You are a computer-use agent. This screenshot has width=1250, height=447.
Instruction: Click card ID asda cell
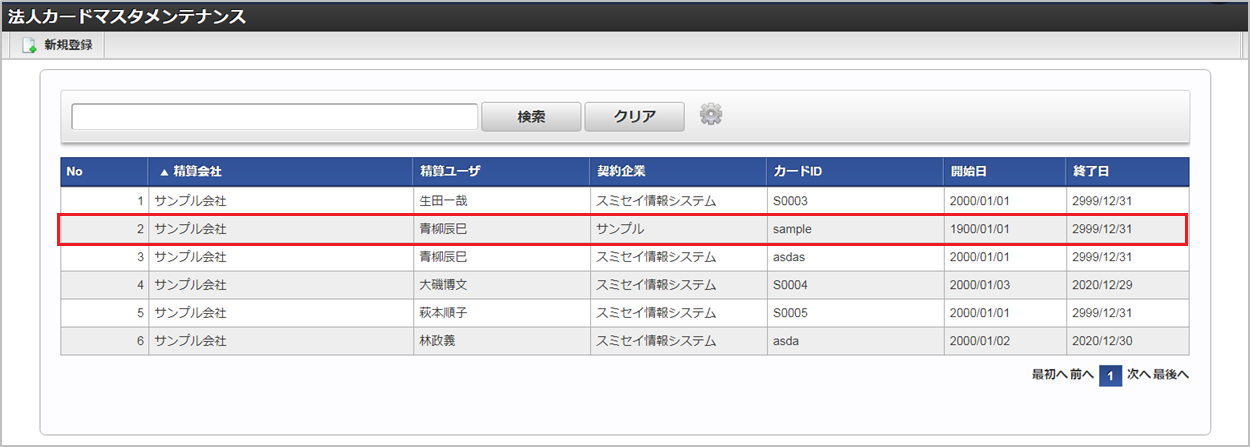pyautogui.click(x=855, y=341)
